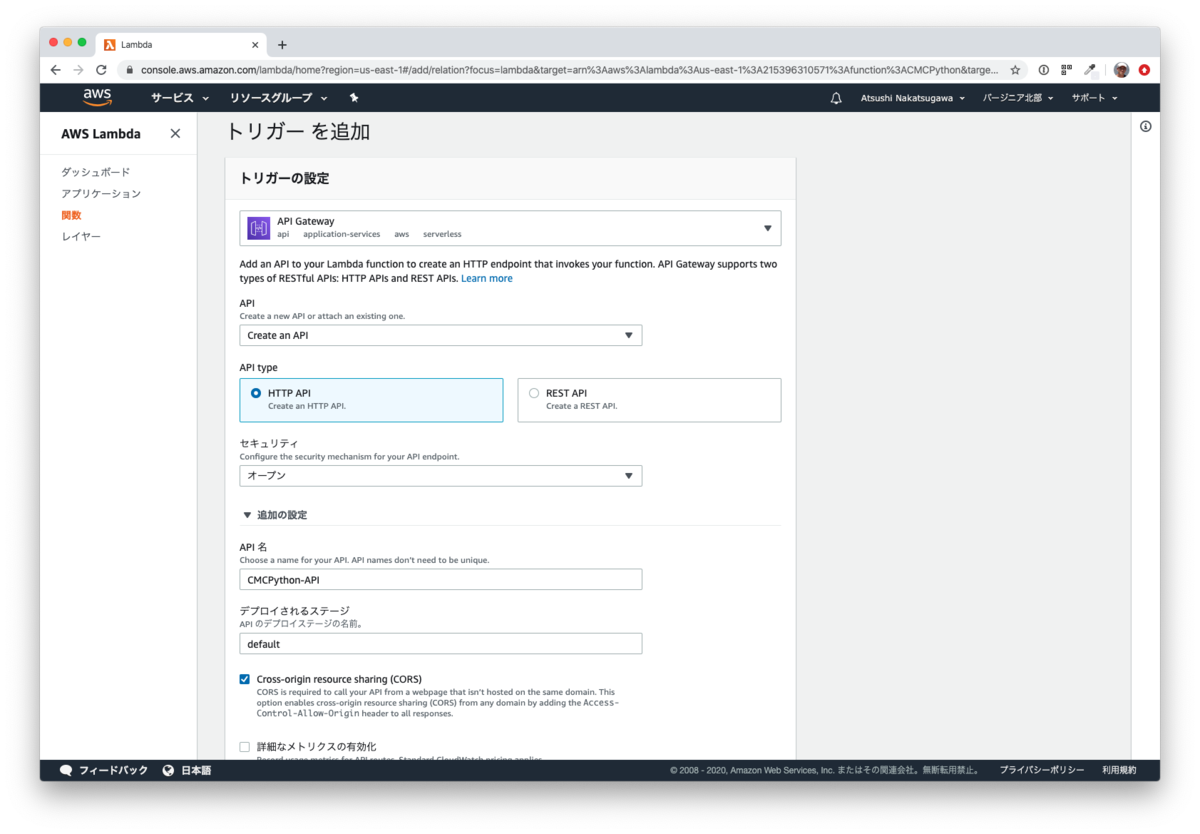Click the QR code extension icon
This screenshot has height=834, width=1200.
tap(1067, 70)
